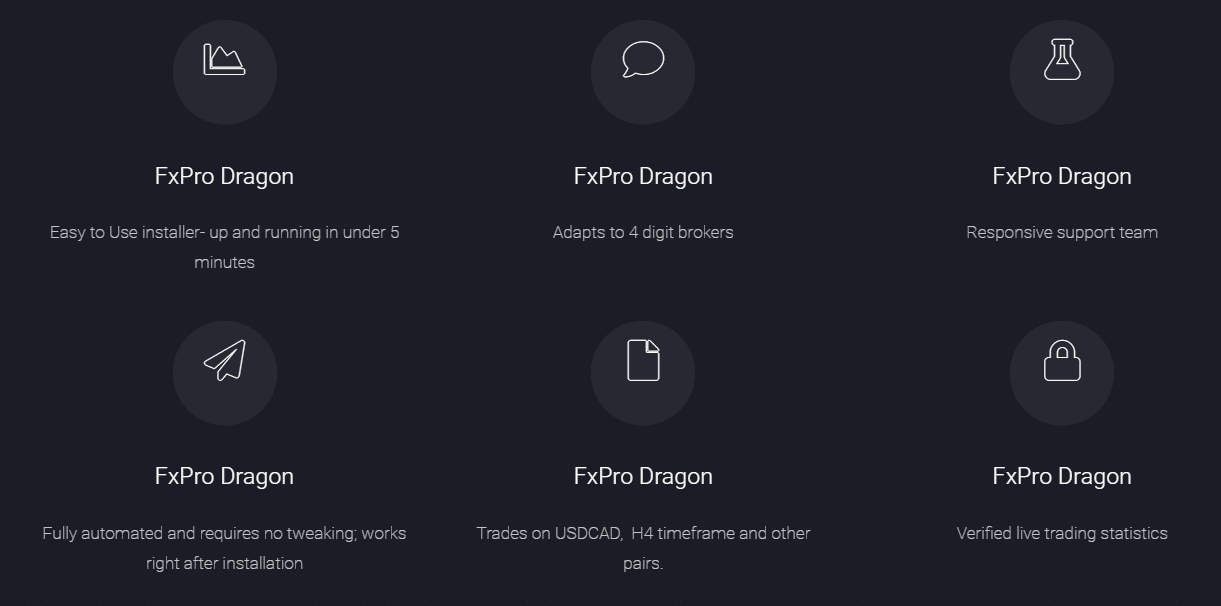Screen dimensions: 1221x606
Task: Click the fully automated description text
Action: pos(224,548)
